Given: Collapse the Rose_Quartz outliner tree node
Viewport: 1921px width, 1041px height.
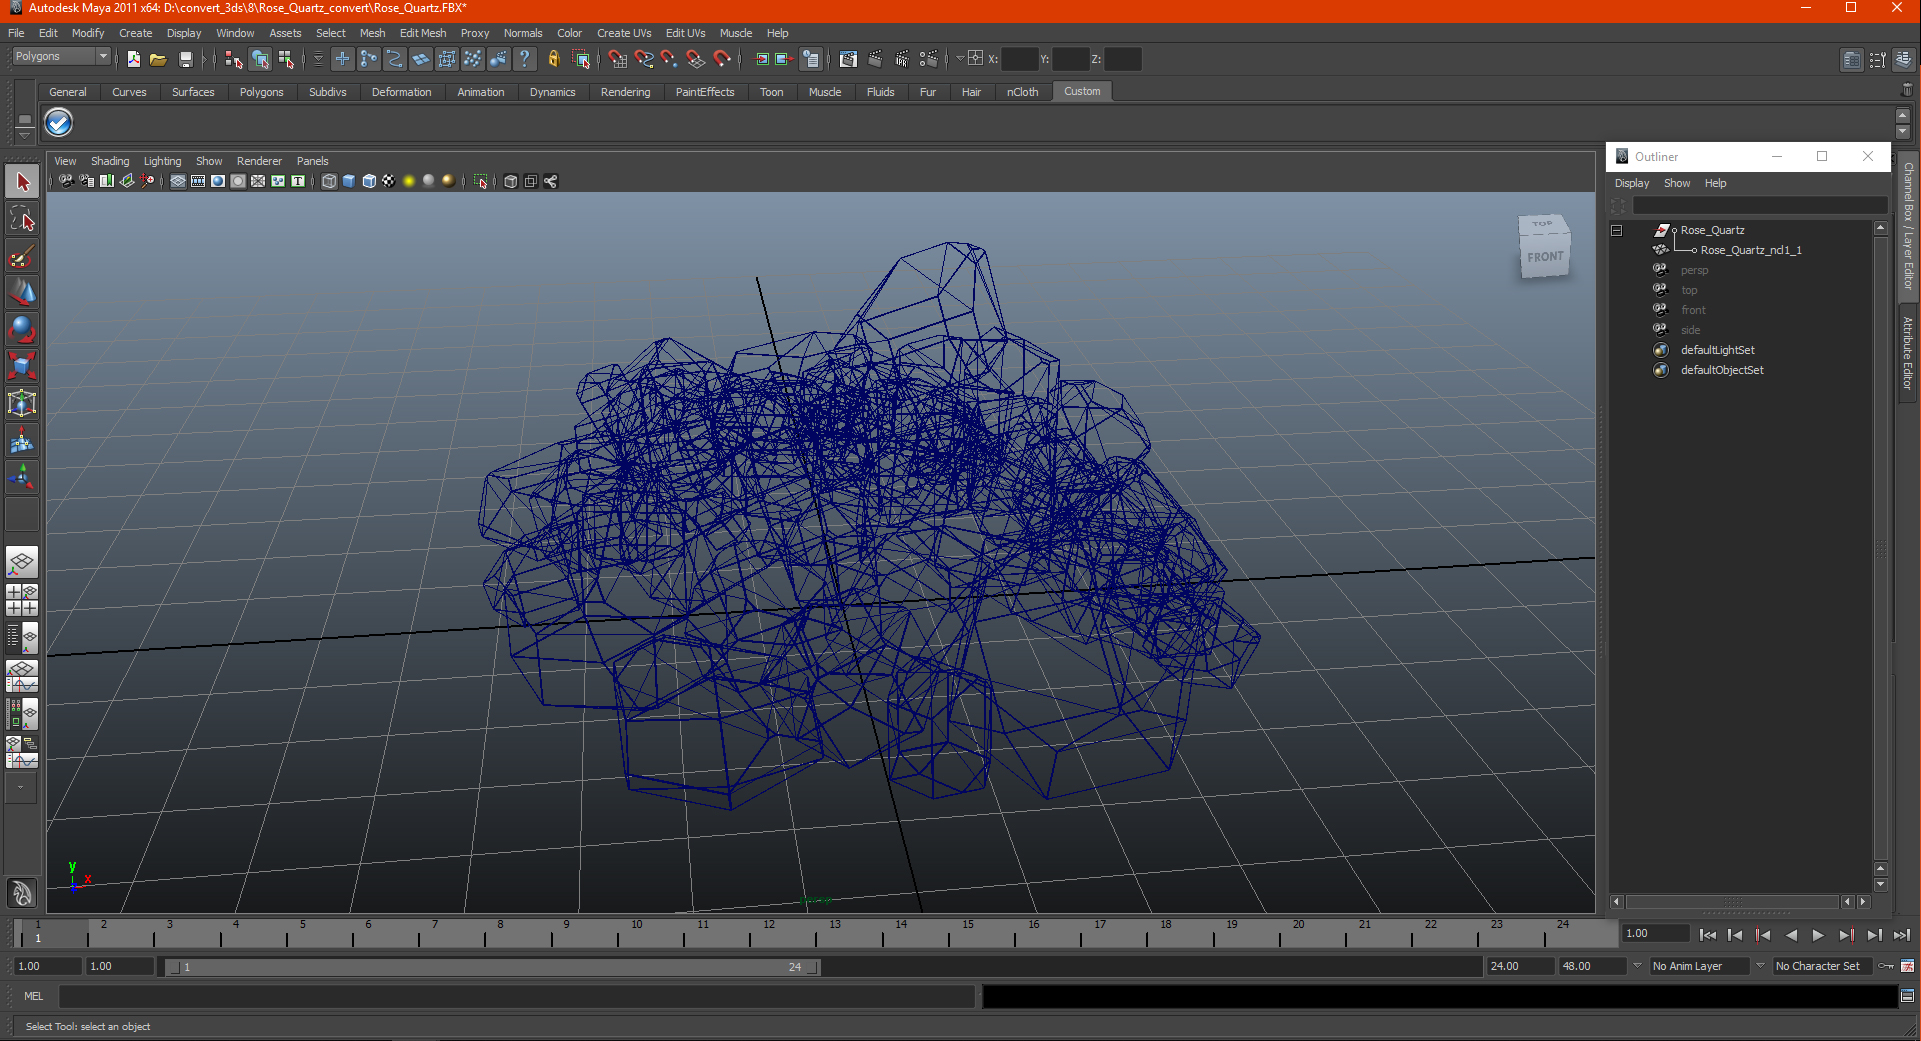Looking at the screenshot, I should pos(1616,230).
